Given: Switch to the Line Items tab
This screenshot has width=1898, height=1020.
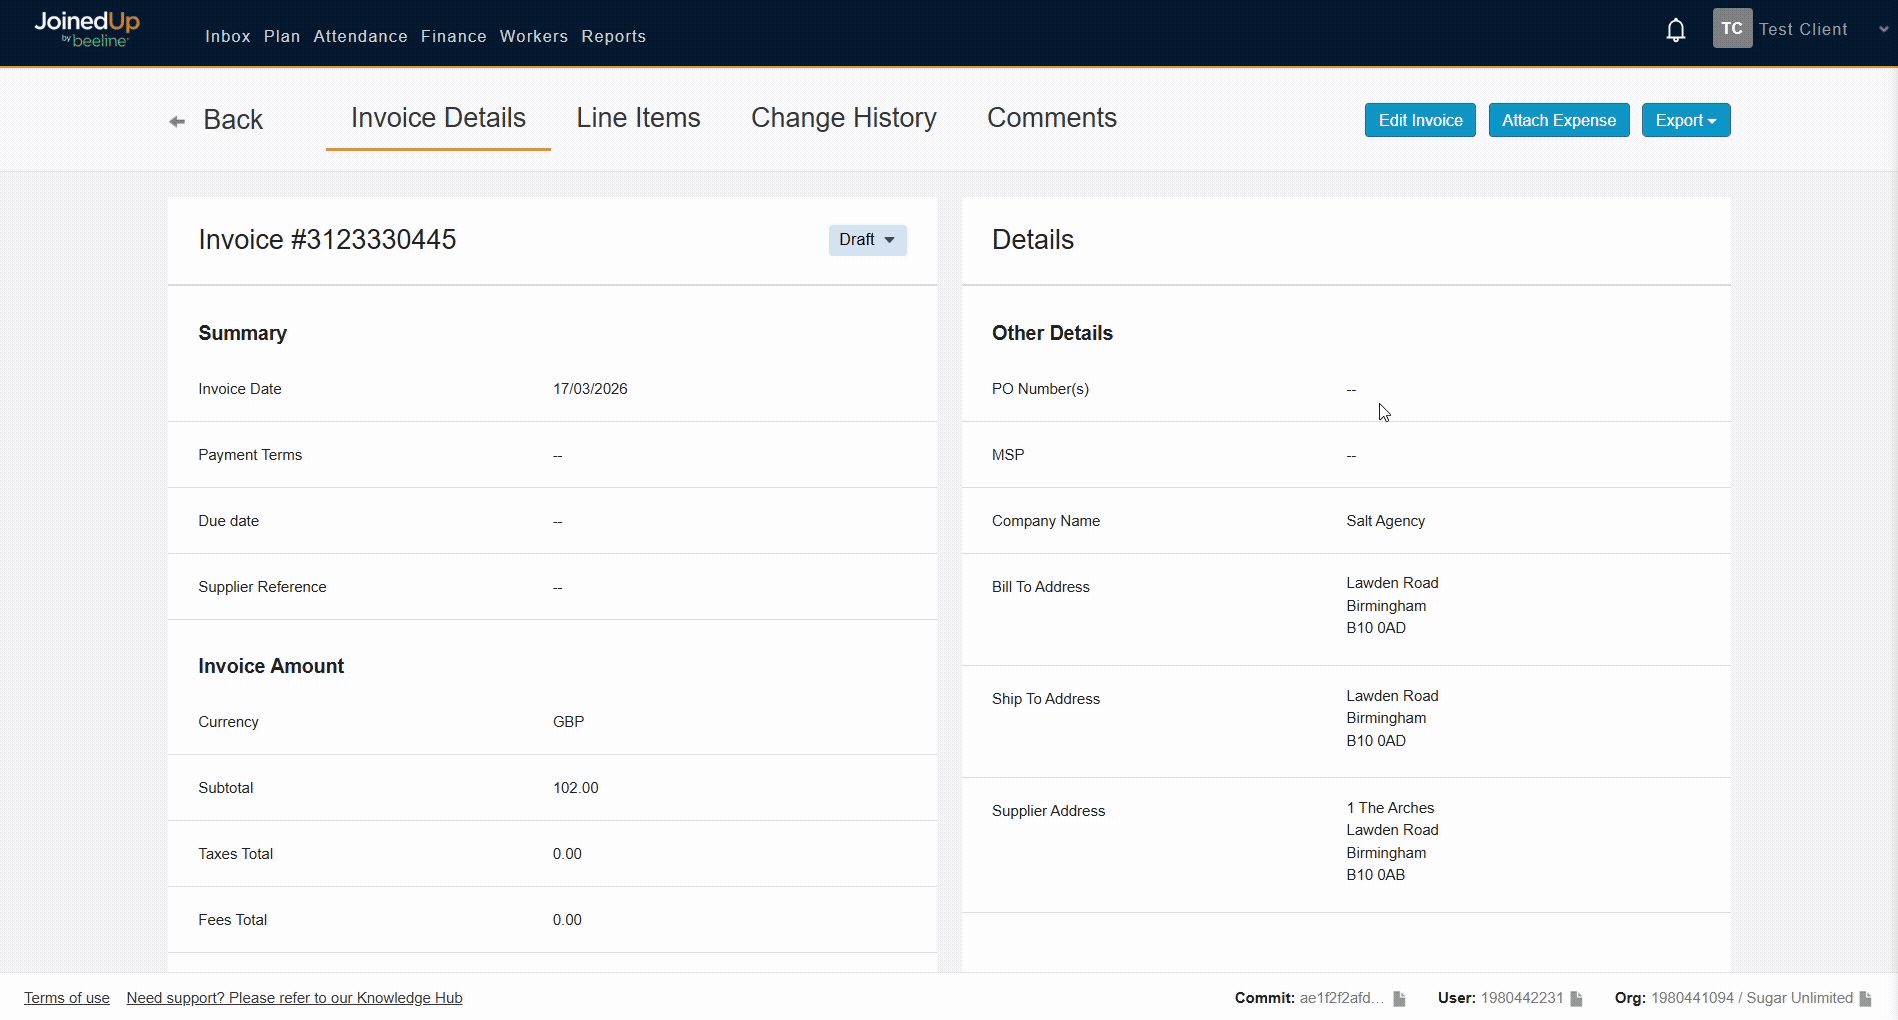Looking at the screenshot, I should [x=638, y=118].
